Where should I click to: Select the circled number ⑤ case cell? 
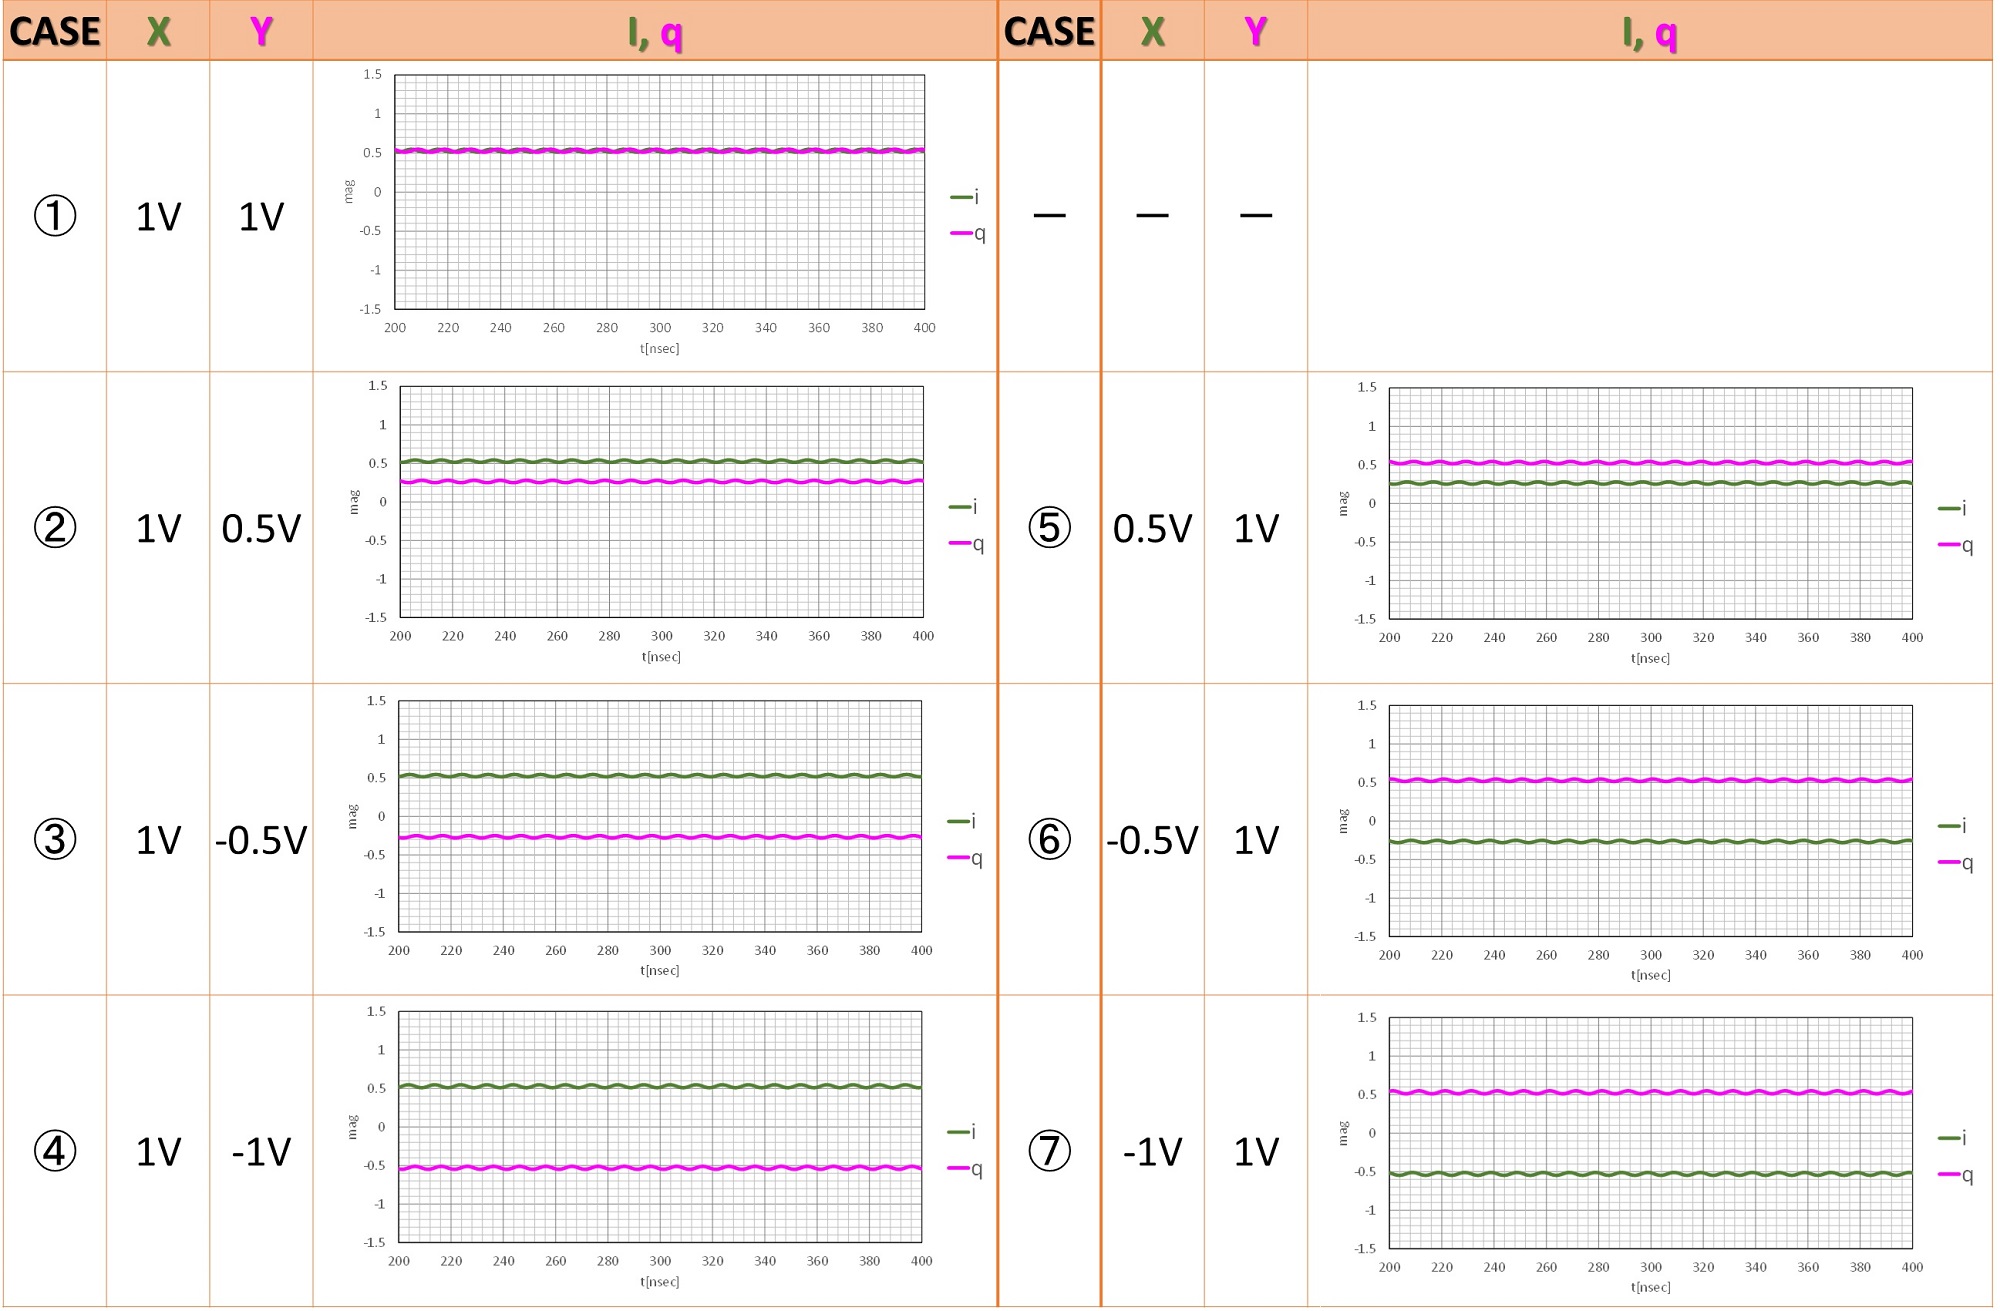click(1050, 528)
